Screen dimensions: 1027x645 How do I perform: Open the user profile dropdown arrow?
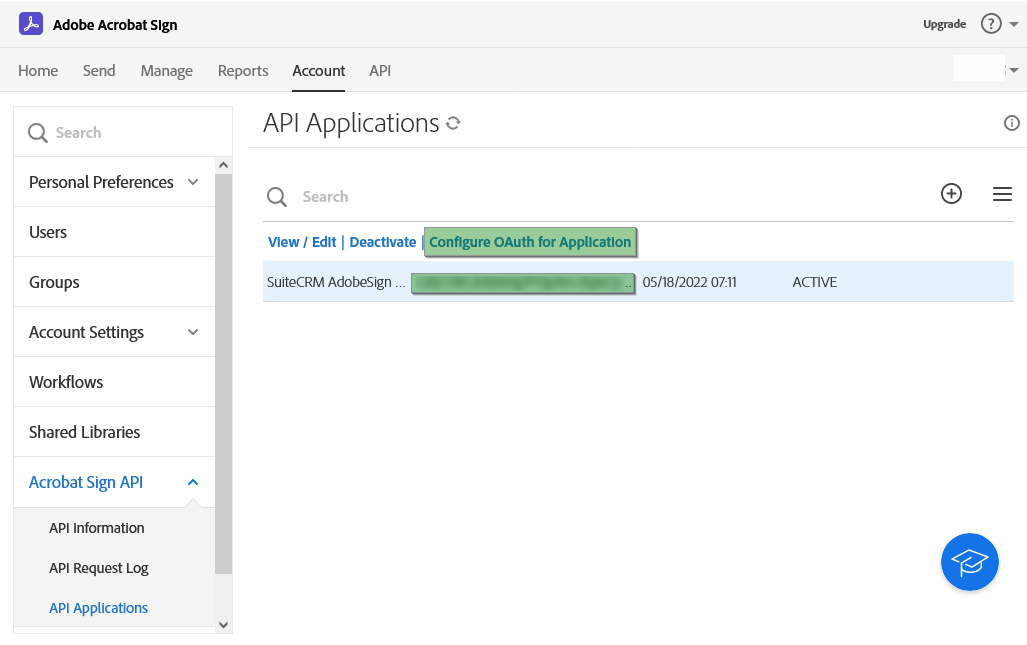coord(1014,70)
